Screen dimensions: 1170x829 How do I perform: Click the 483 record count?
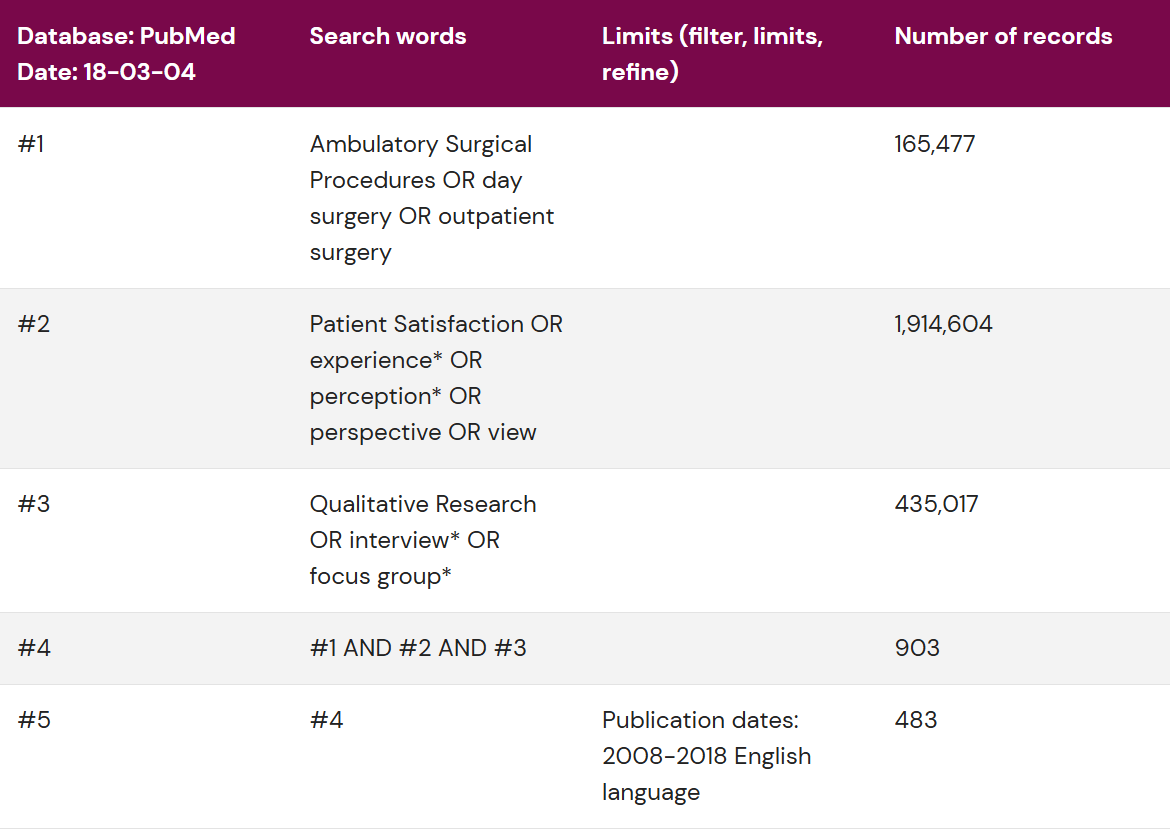tap(916, 720)
